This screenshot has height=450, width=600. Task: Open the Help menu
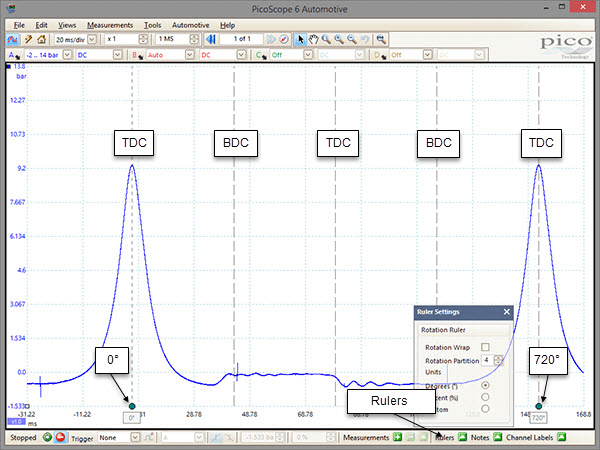227,25
